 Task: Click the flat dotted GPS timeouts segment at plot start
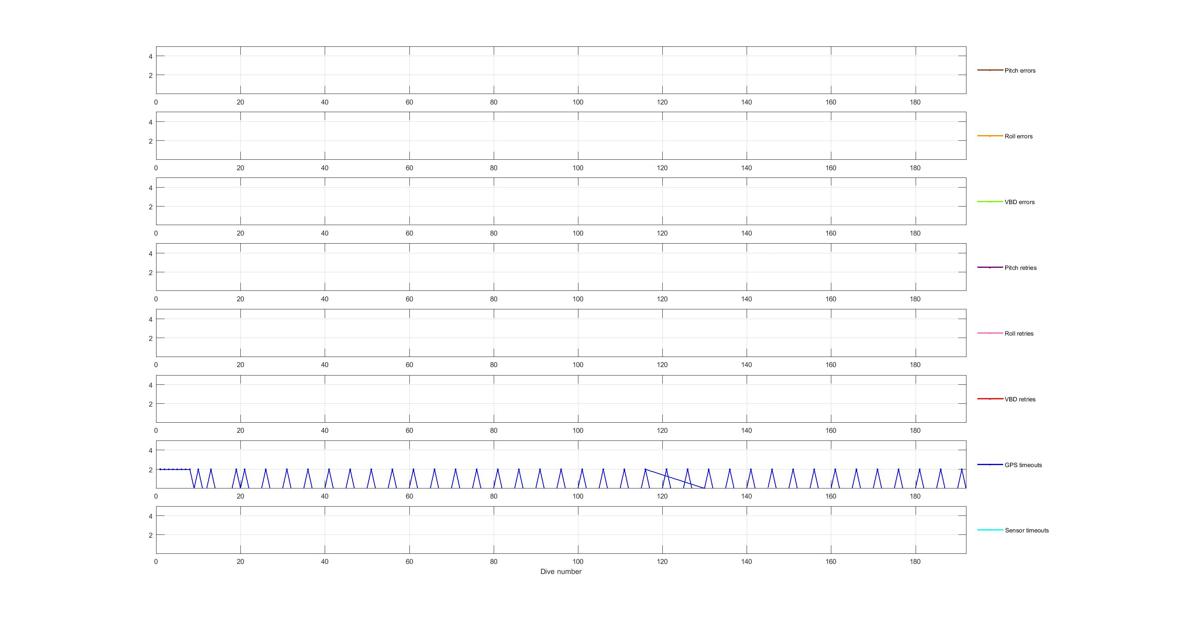[174, 469]
